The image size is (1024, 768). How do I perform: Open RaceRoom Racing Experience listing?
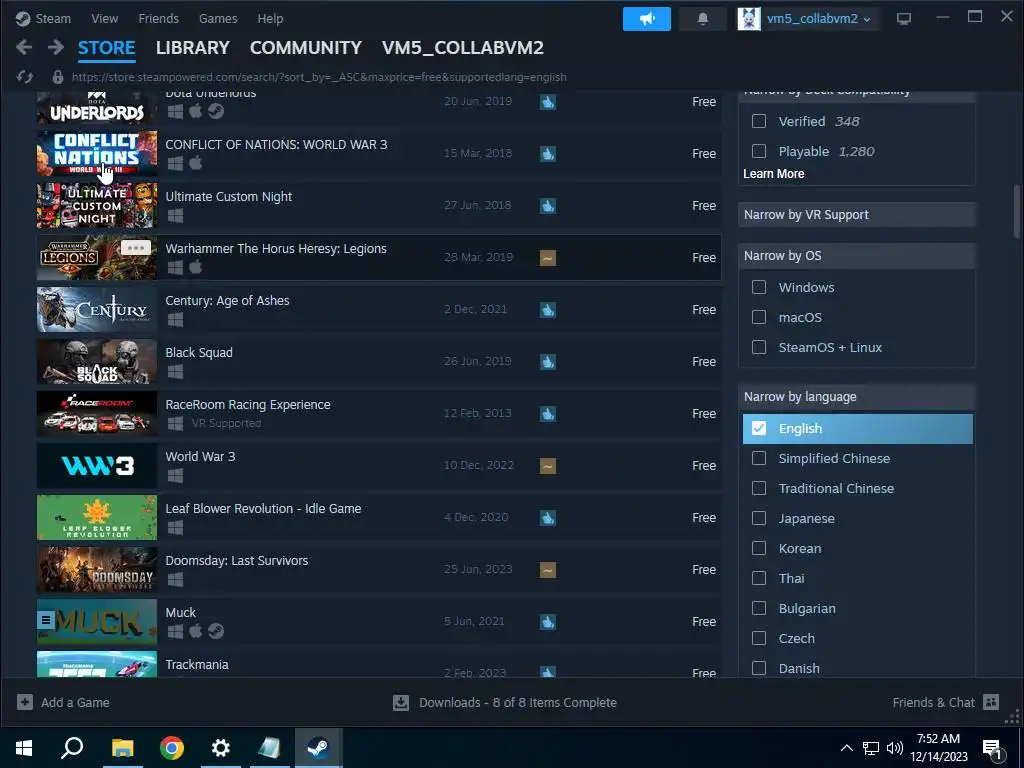(379, 413)
